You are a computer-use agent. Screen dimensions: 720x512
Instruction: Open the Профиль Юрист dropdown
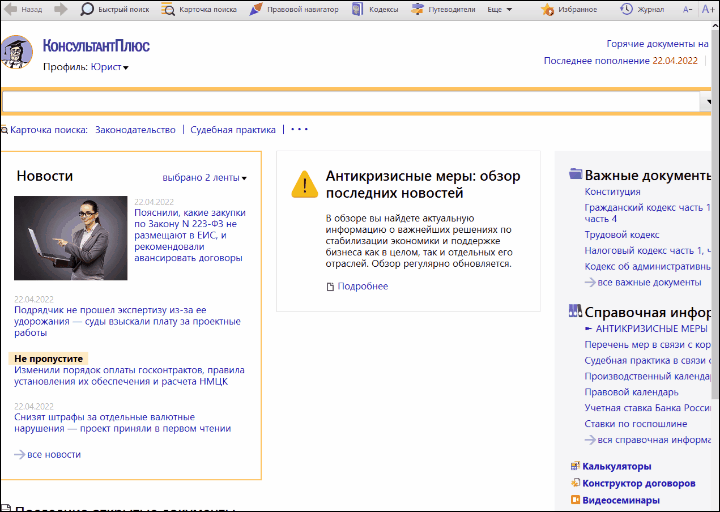[x=109, y=67]
